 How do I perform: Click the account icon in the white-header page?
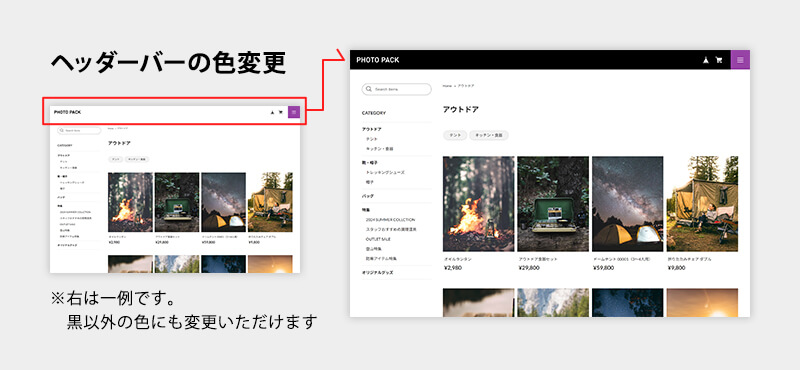click(272, 112)
